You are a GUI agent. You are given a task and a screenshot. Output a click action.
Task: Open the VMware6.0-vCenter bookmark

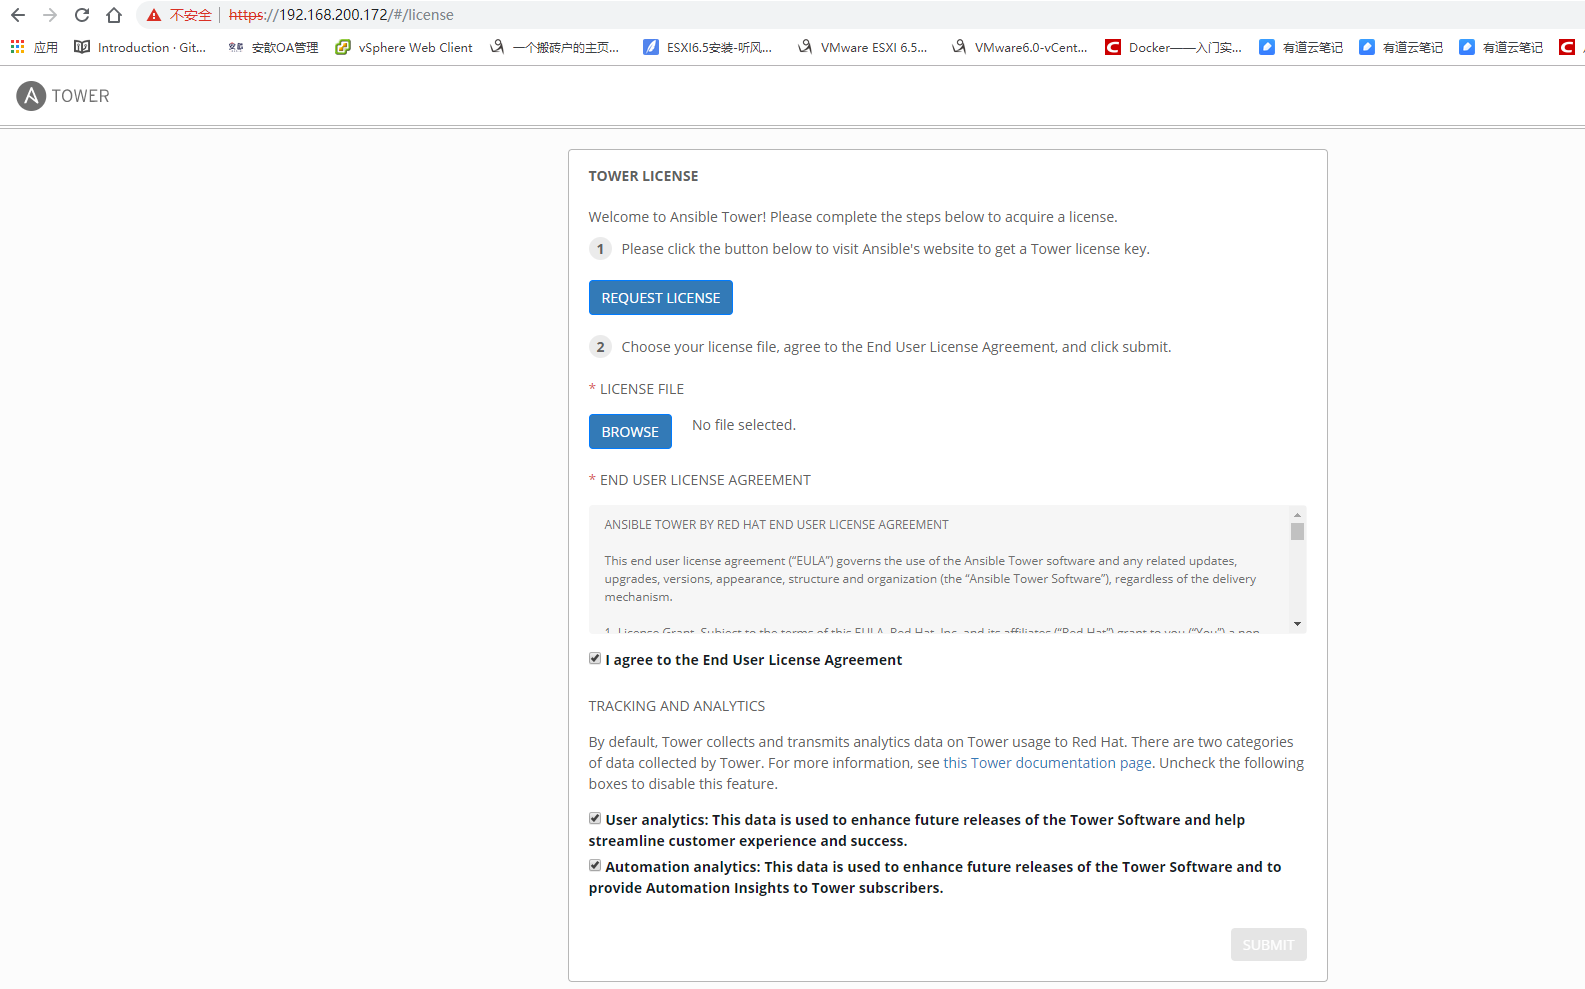1019,47
